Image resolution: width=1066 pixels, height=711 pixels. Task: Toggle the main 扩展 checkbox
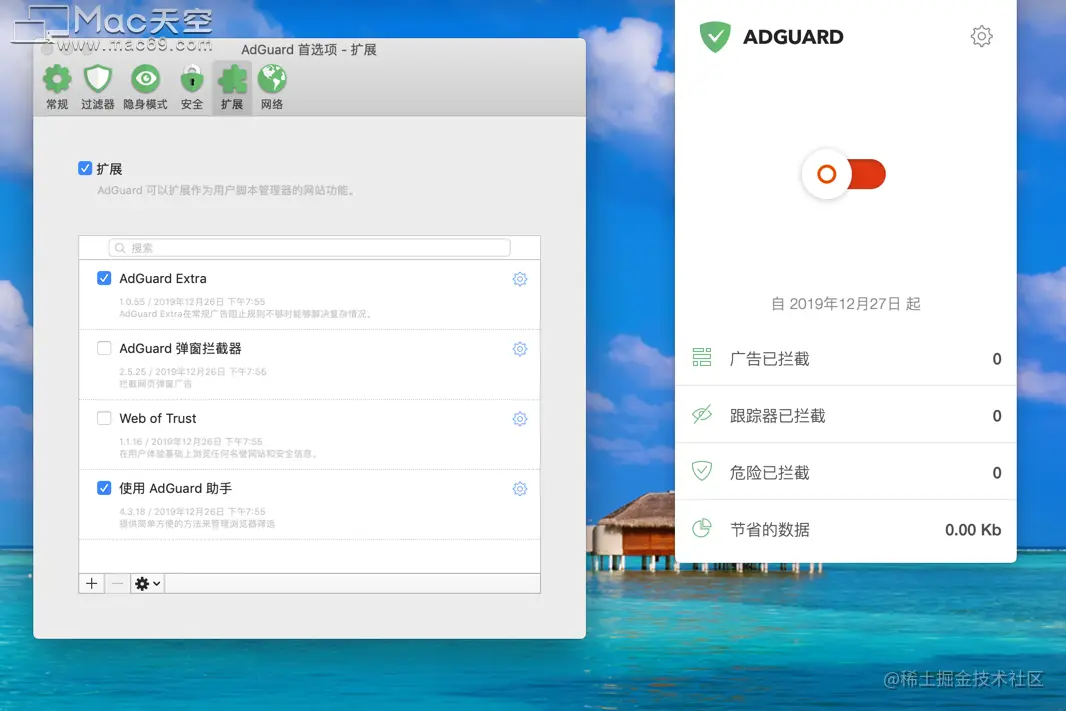coord(85,168)
